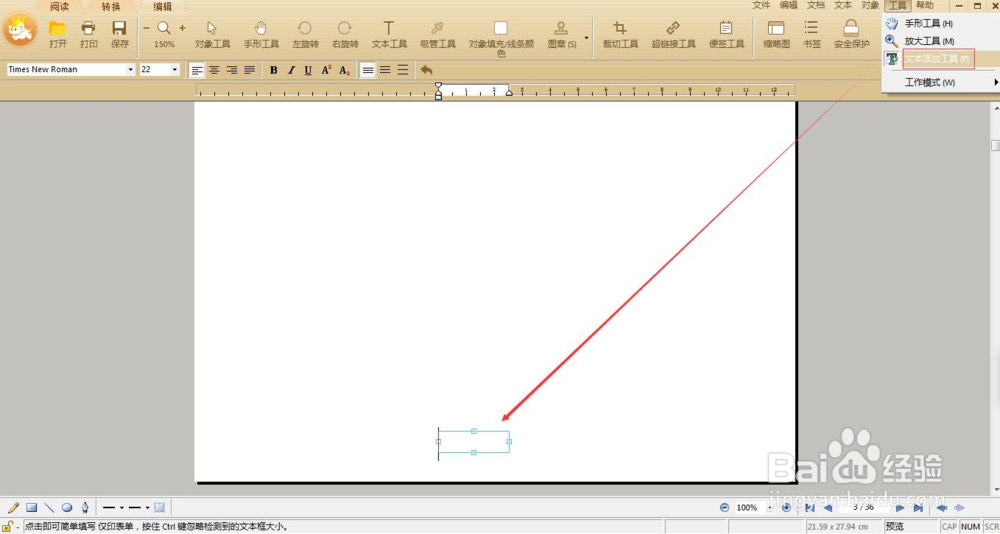This screenshot has height=534, width=1000.
Task: Select the pen nib drawing tool
Action: [x=85, y=508]
